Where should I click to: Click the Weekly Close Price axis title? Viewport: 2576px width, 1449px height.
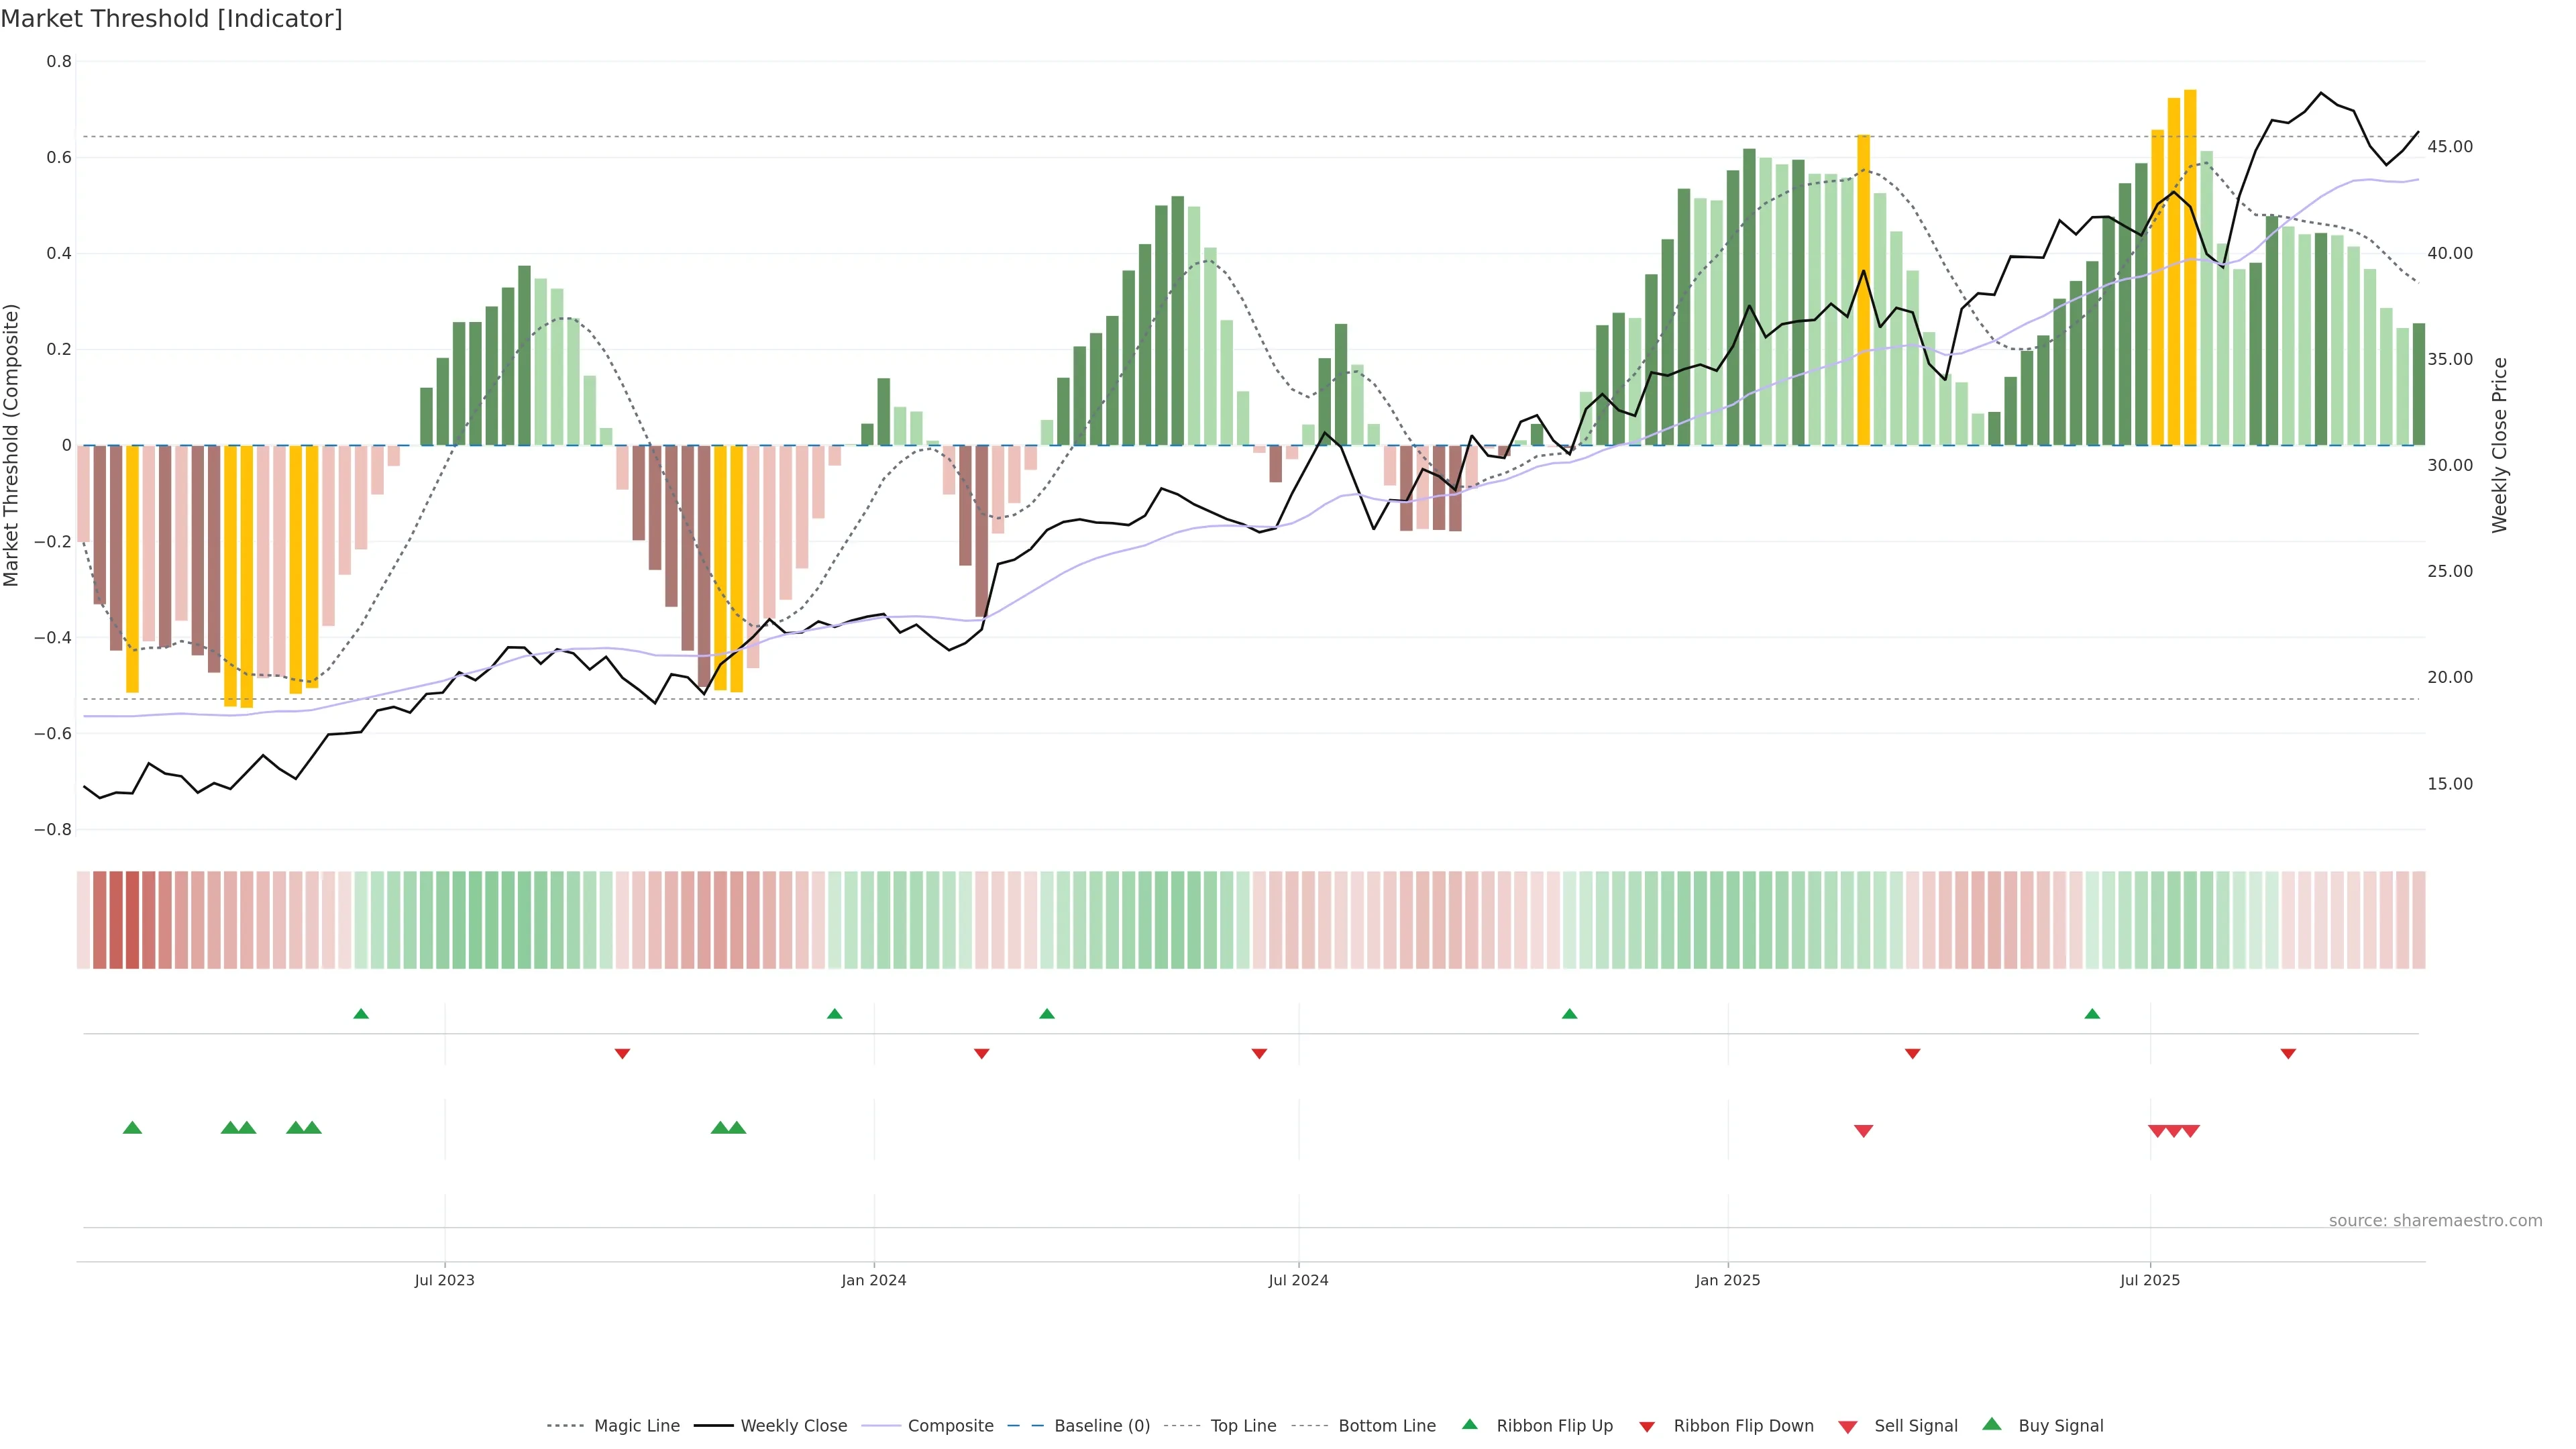(2499, 445)
